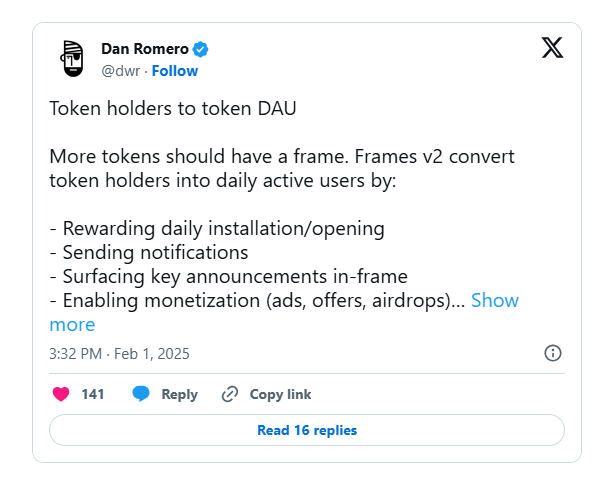Click the tweet info circle icon
Viewport: 612px width, 487px height.
(552, 353)
